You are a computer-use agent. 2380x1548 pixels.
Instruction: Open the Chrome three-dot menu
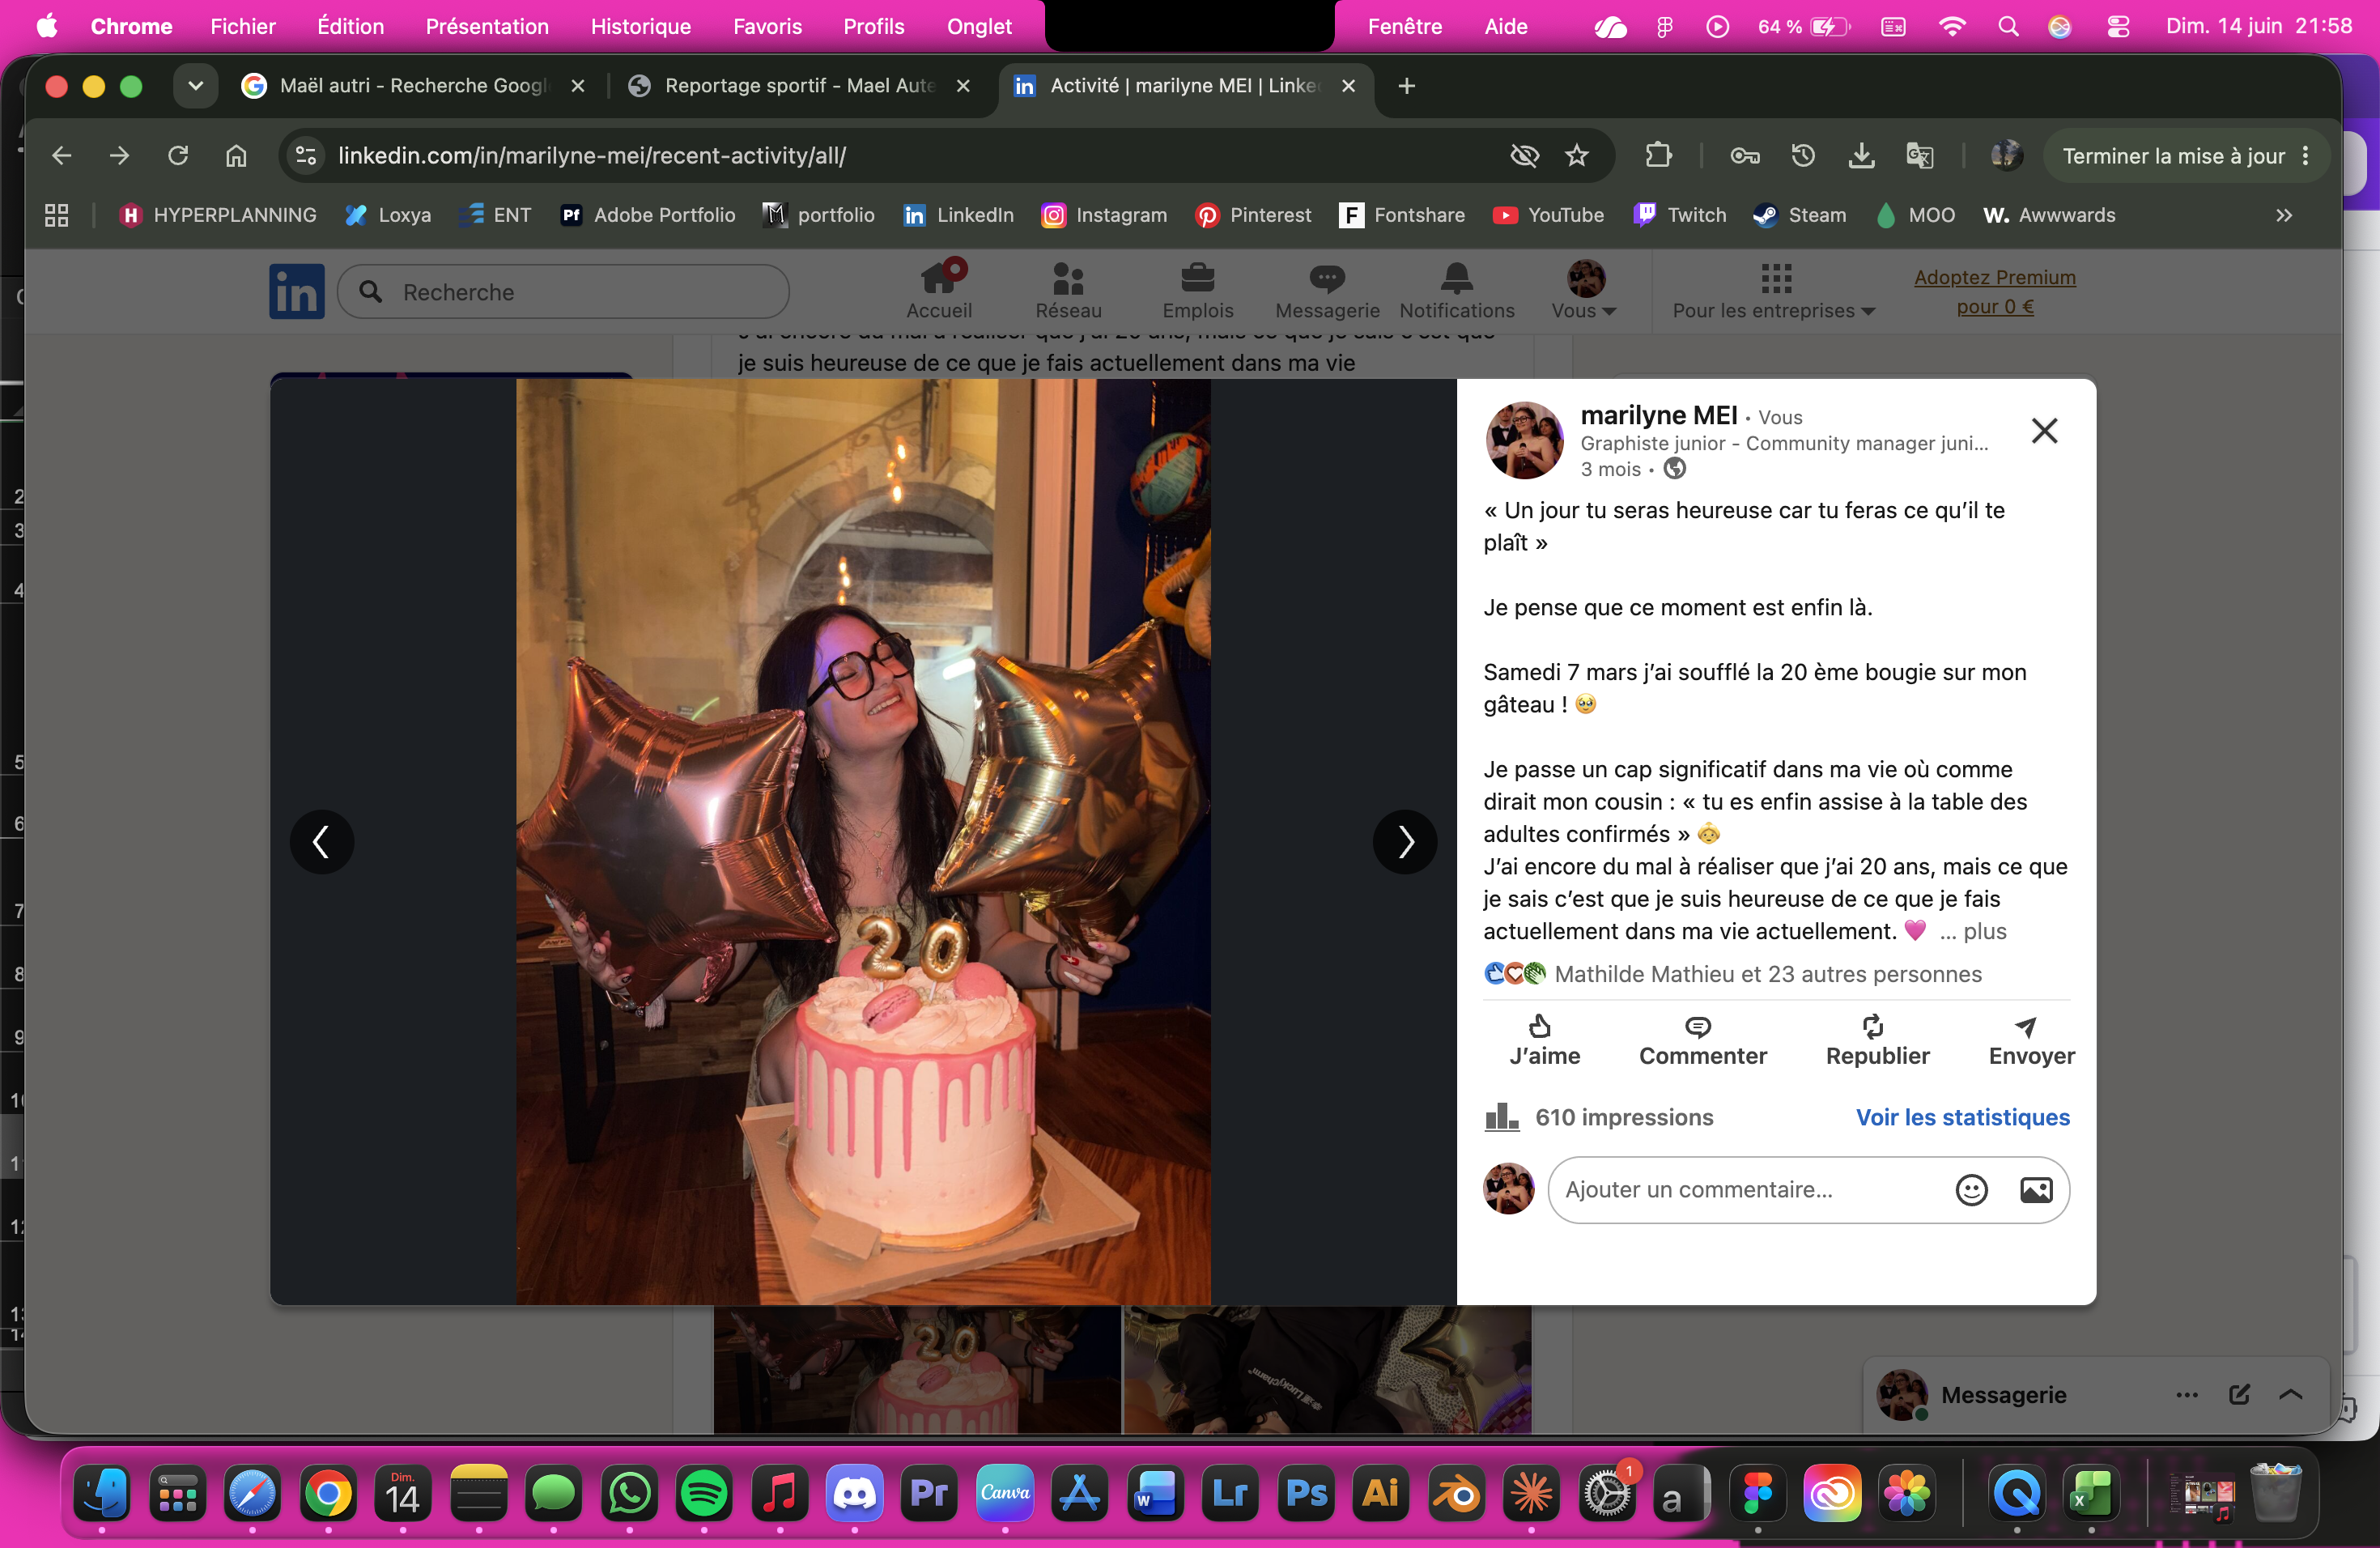pos(2306,156)
